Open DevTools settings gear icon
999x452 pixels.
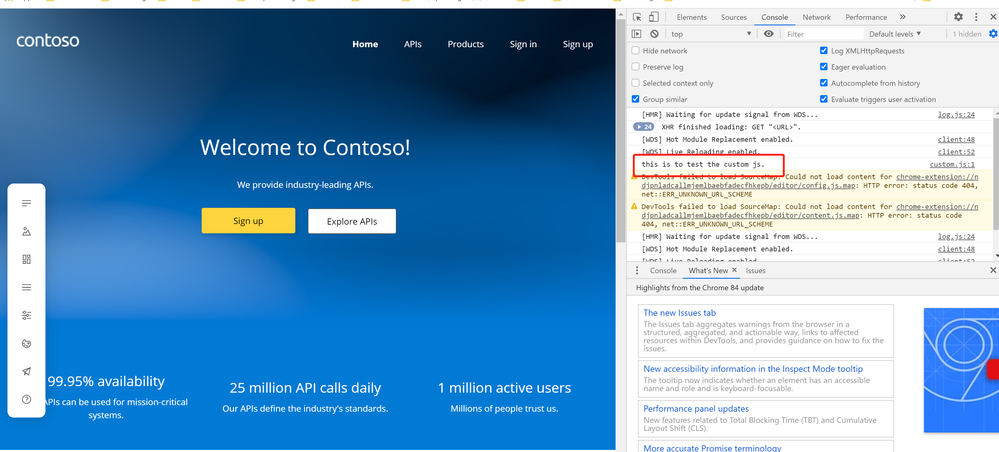(958, 17)
